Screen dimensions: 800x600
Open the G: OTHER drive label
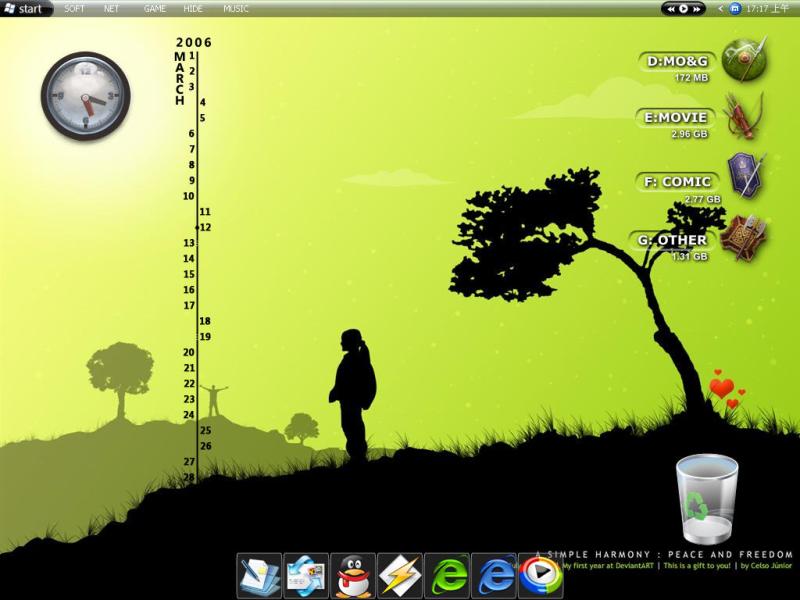tap(673, 240)
